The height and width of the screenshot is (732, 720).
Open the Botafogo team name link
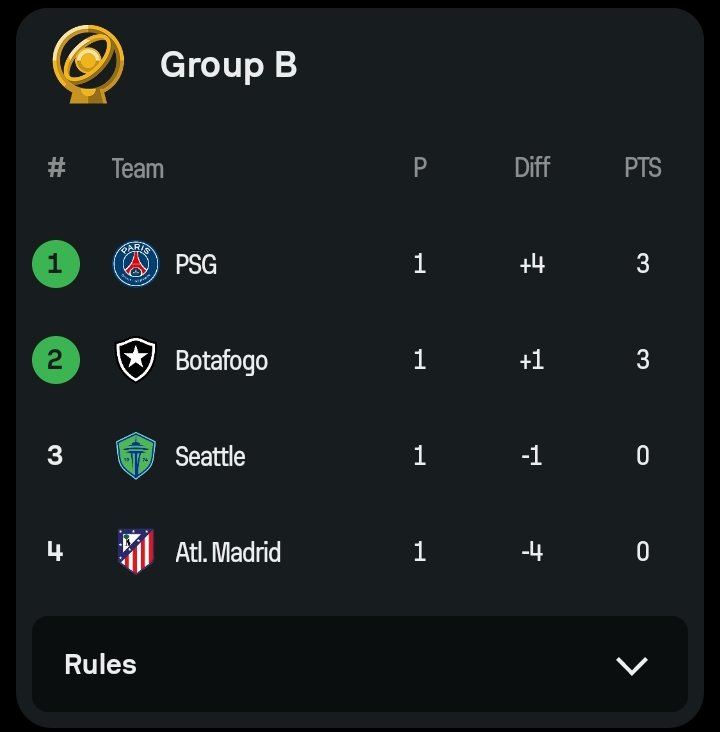coord(222,361)
